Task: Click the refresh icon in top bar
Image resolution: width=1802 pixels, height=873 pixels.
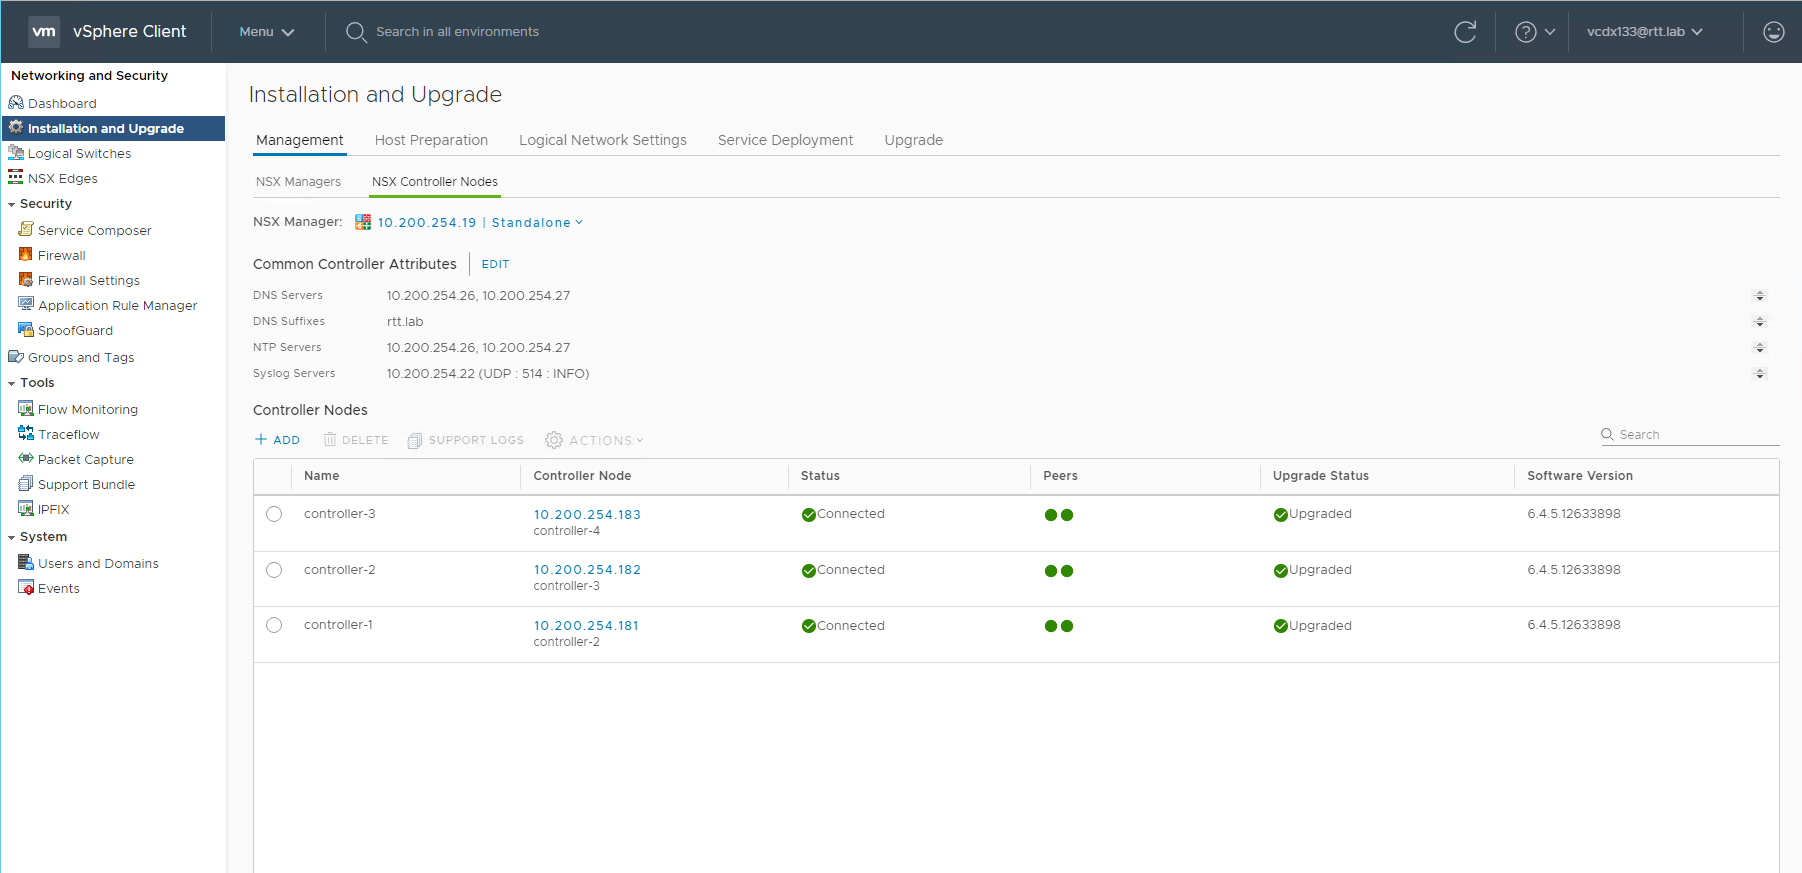Action: (1465, 32)
